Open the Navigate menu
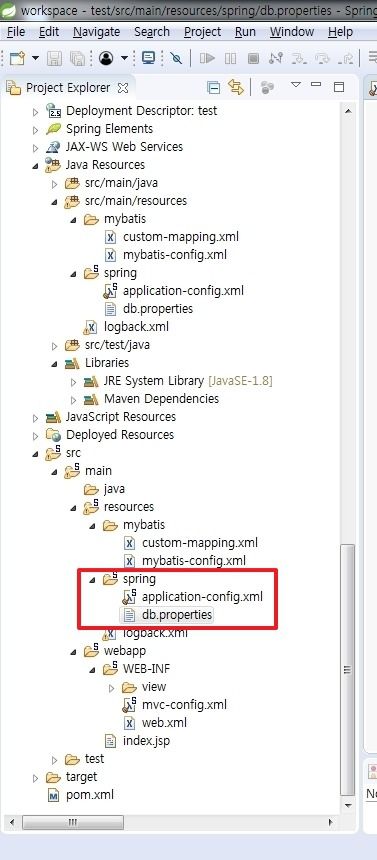The width and height of the screenshot is (377, 860). (x=97, y=32)
